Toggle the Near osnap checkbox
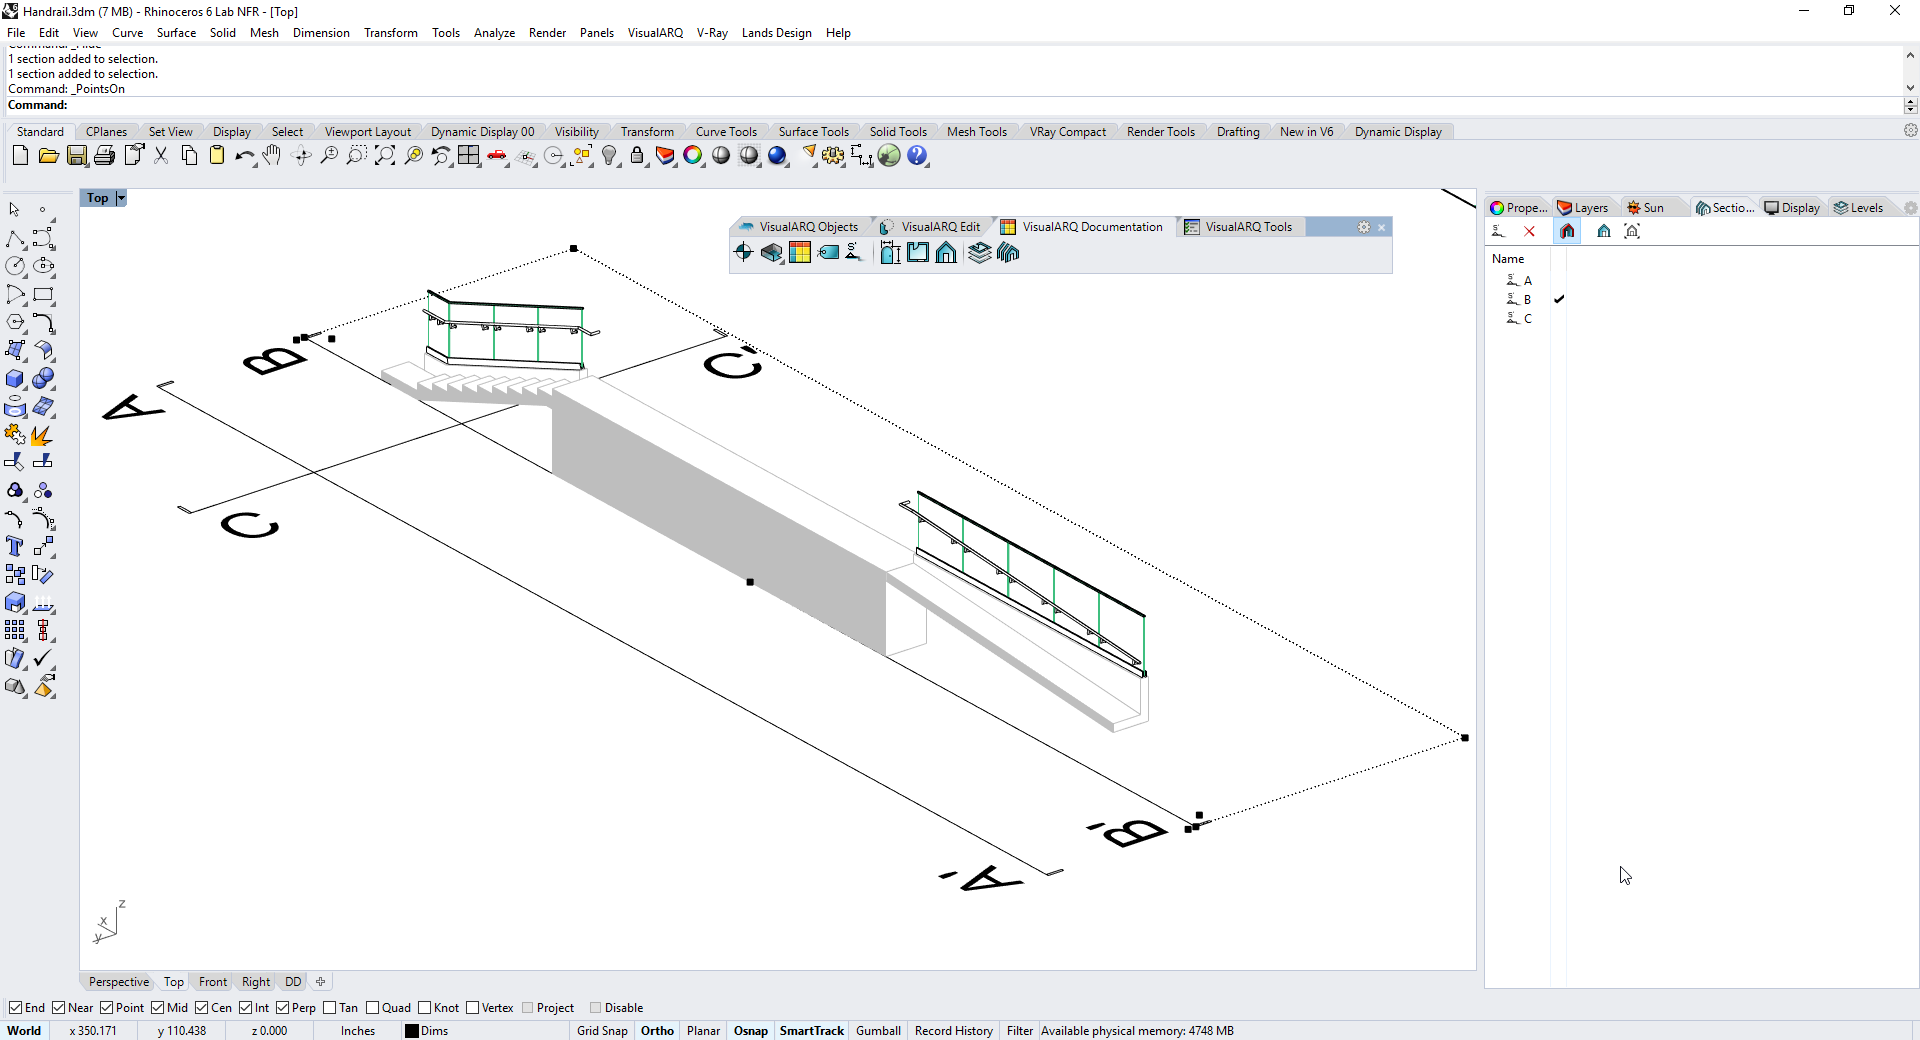 58,1008
